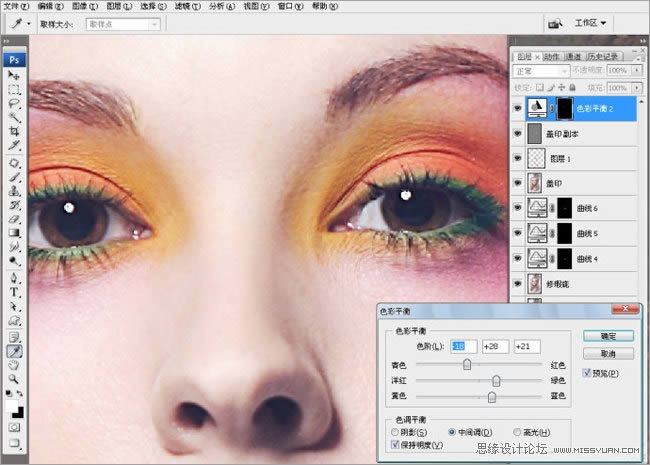
Task: Expand the toolbox to two columns
Action: click(x=6, y=41)
